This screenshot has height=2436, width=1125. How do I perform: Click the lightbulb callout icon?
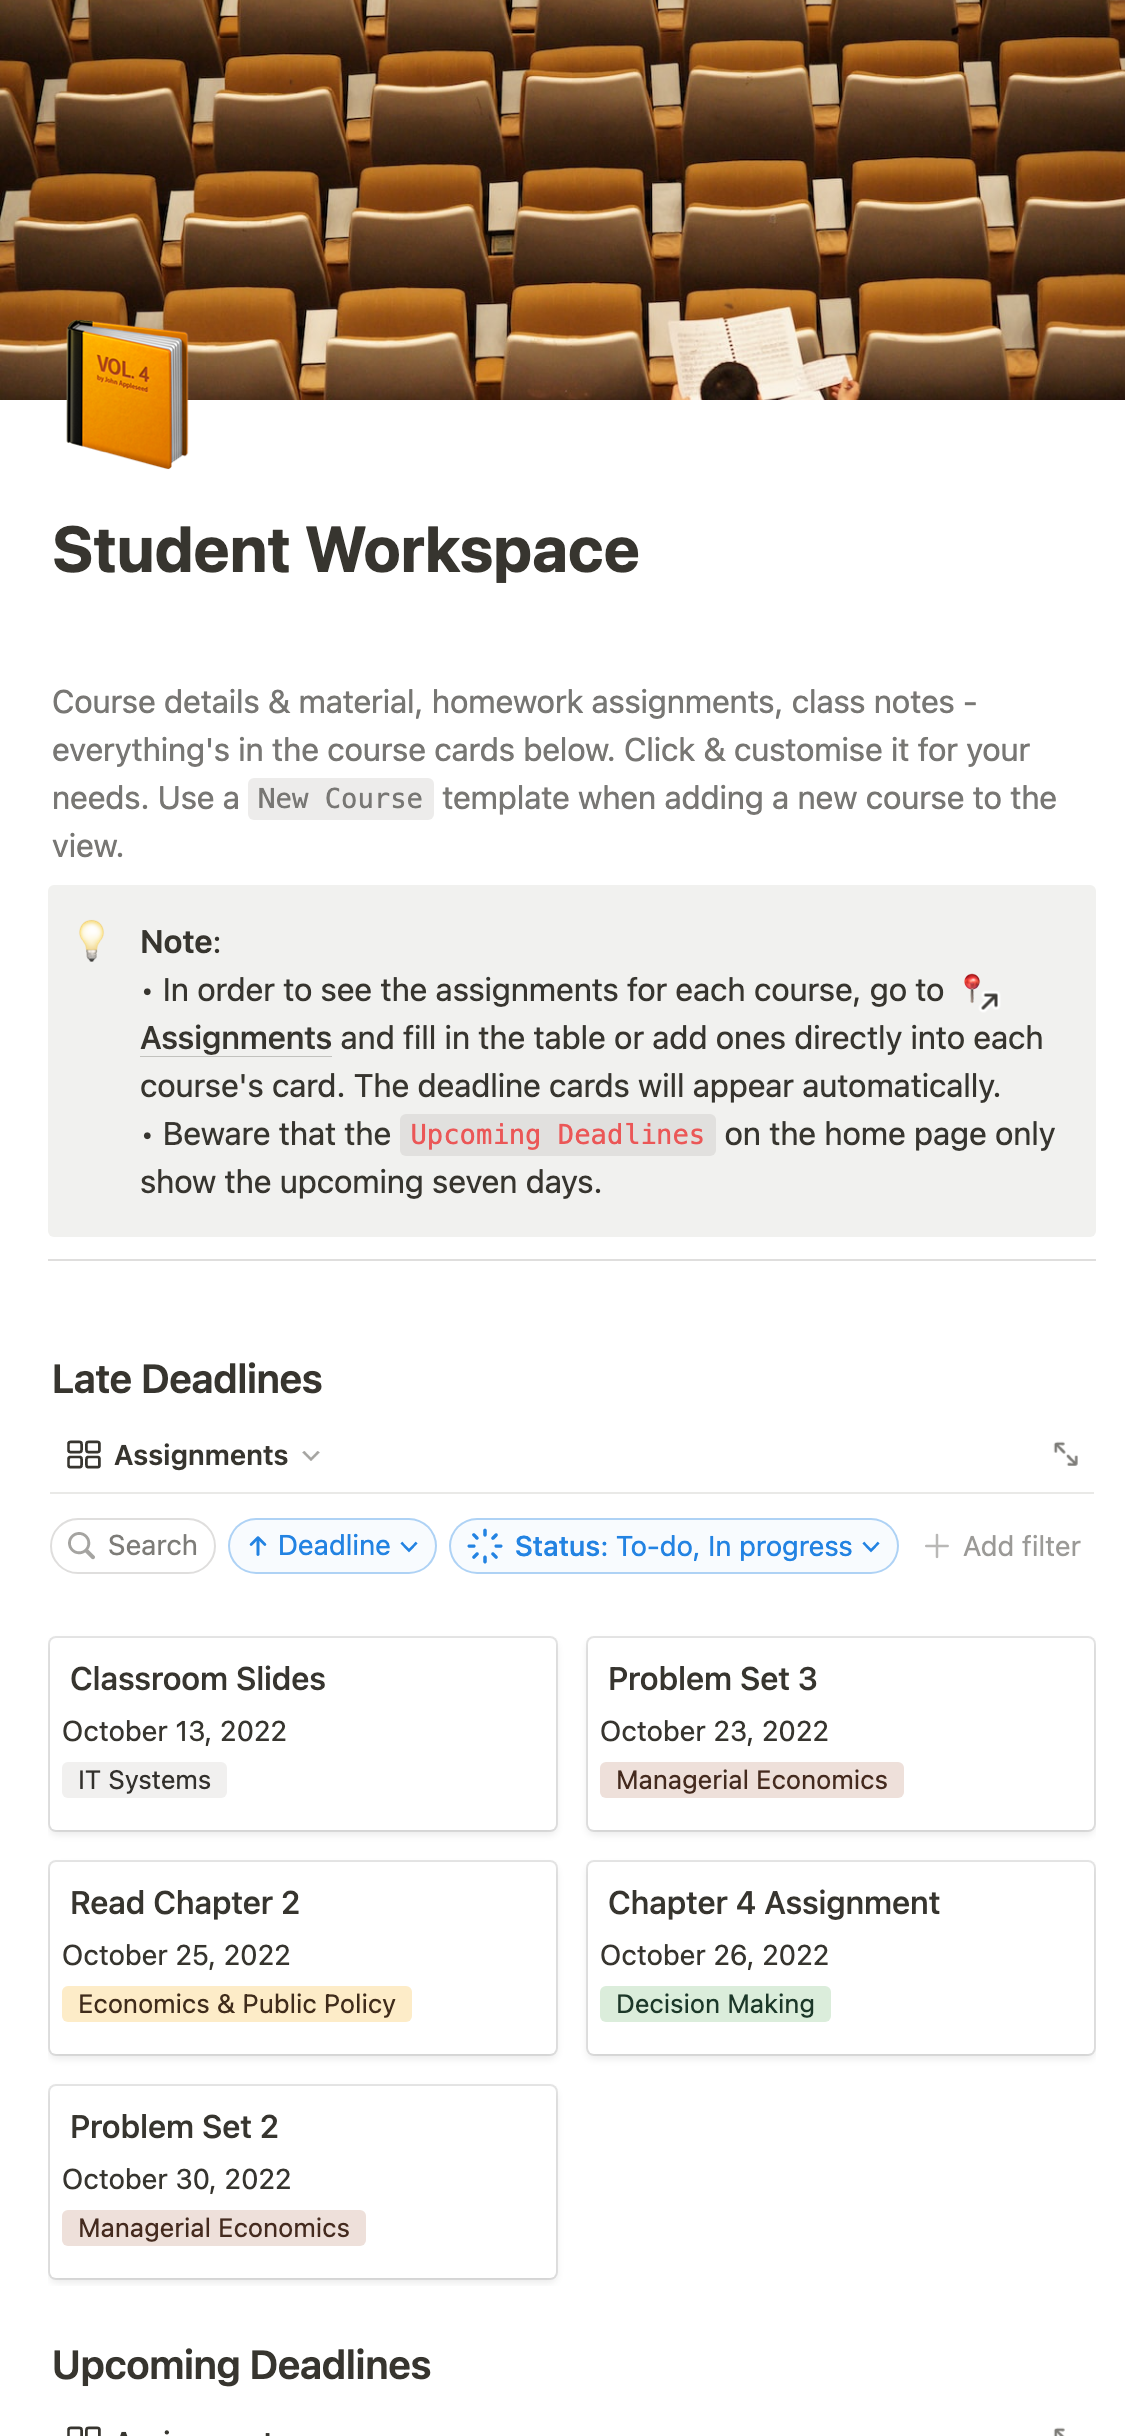[92, 940]
